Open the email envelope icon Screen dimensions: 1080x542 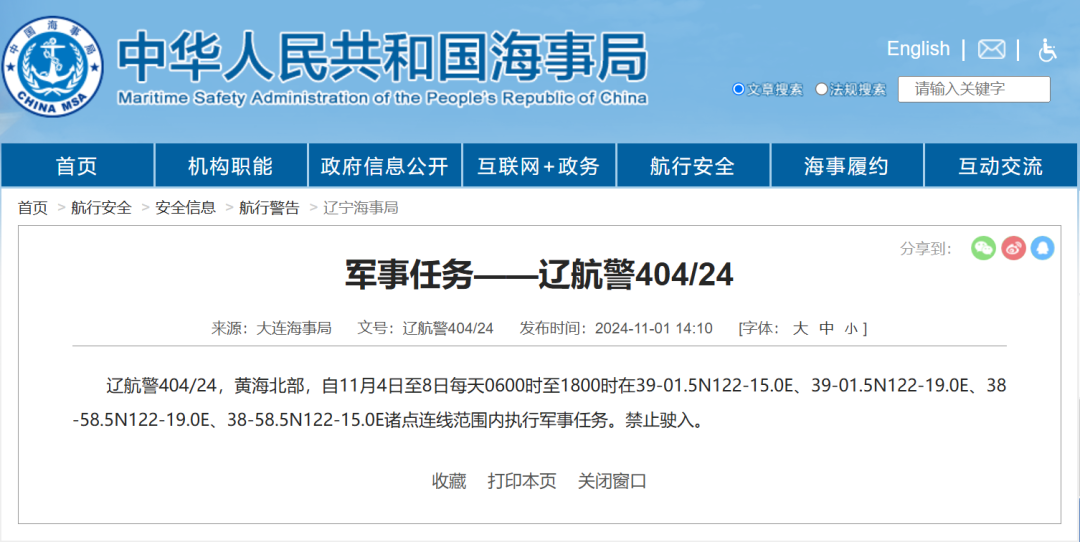click(991, 50)
